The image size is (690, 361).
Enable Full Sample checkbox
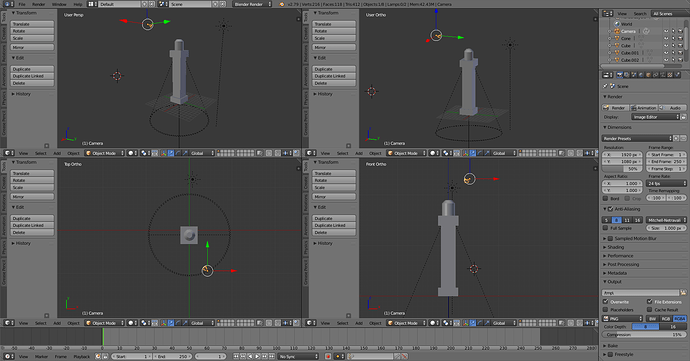click(606, 228)
